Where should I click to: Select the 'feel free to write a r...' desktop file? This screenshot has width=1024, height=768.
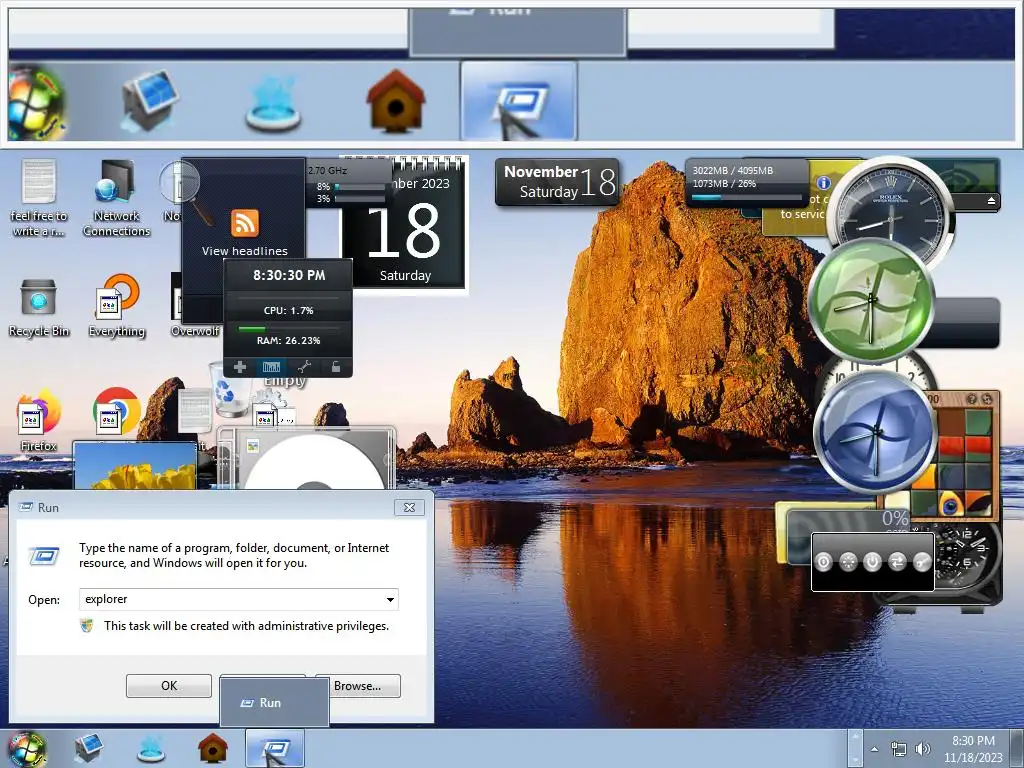click(x=39, y=198)
